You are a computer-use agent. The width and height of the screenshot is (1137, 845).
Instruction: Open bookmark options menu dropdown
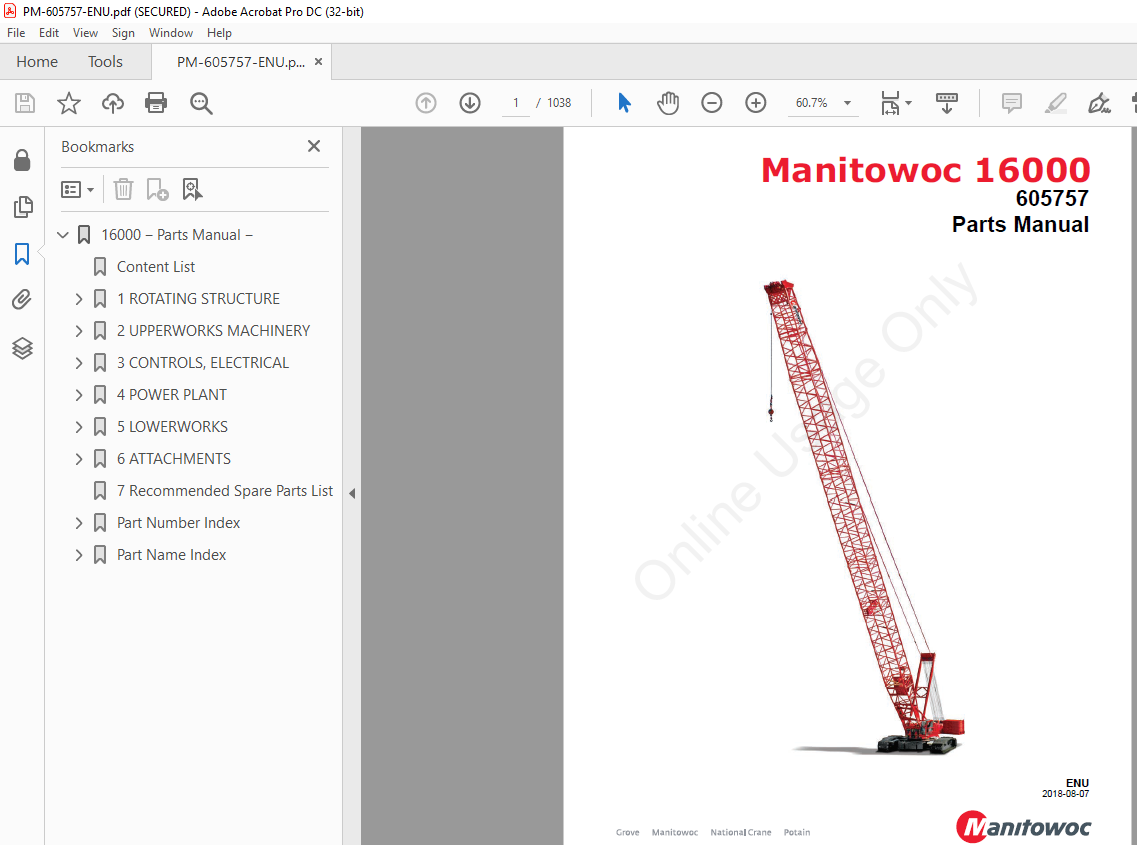[78, 189]
